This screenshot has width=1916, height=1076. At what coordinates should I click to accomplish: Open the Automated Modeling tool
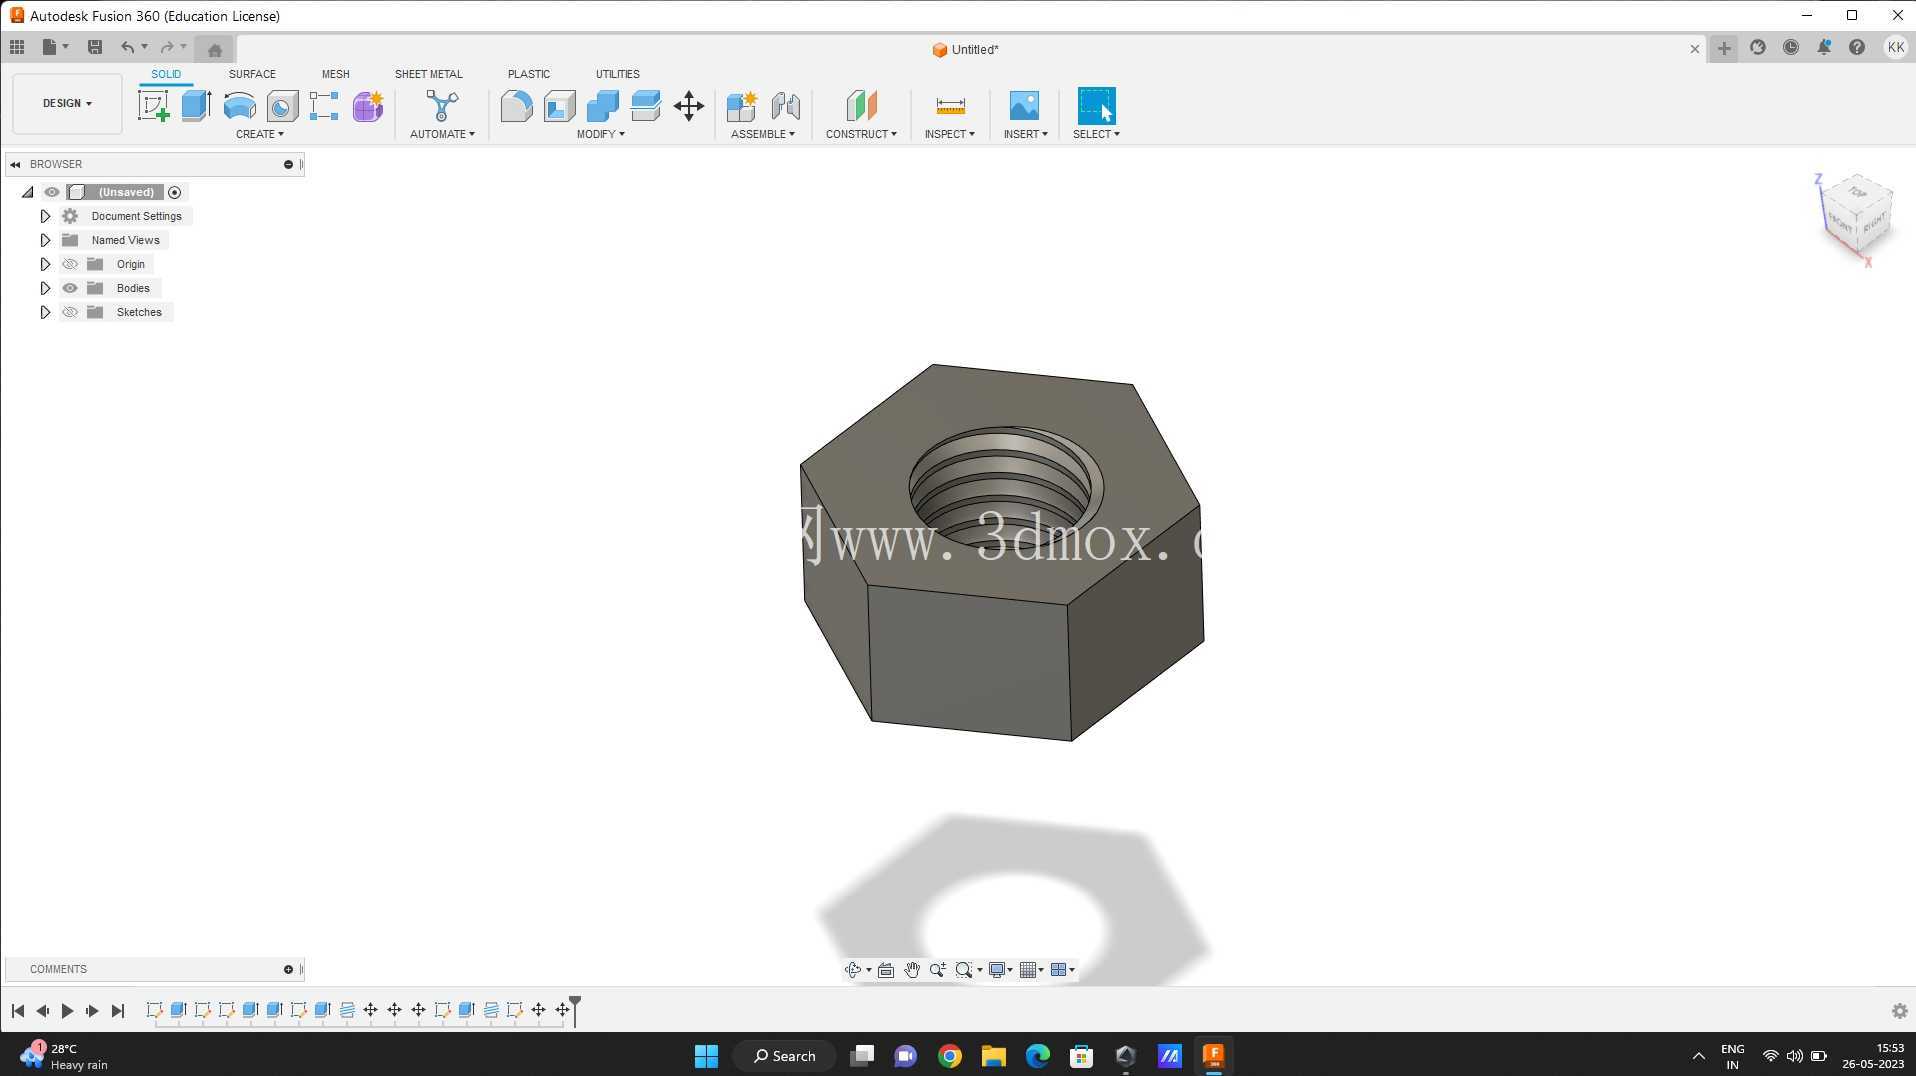pyautogui.click(x=441, y=106)
